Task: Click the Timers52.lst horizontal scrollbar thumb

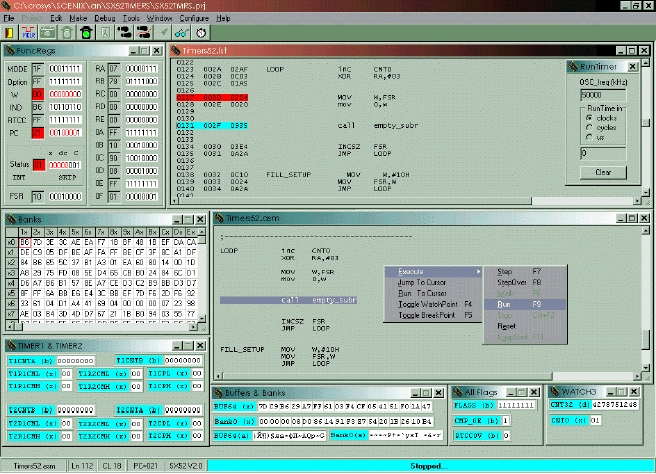Action: pos(355,201)
